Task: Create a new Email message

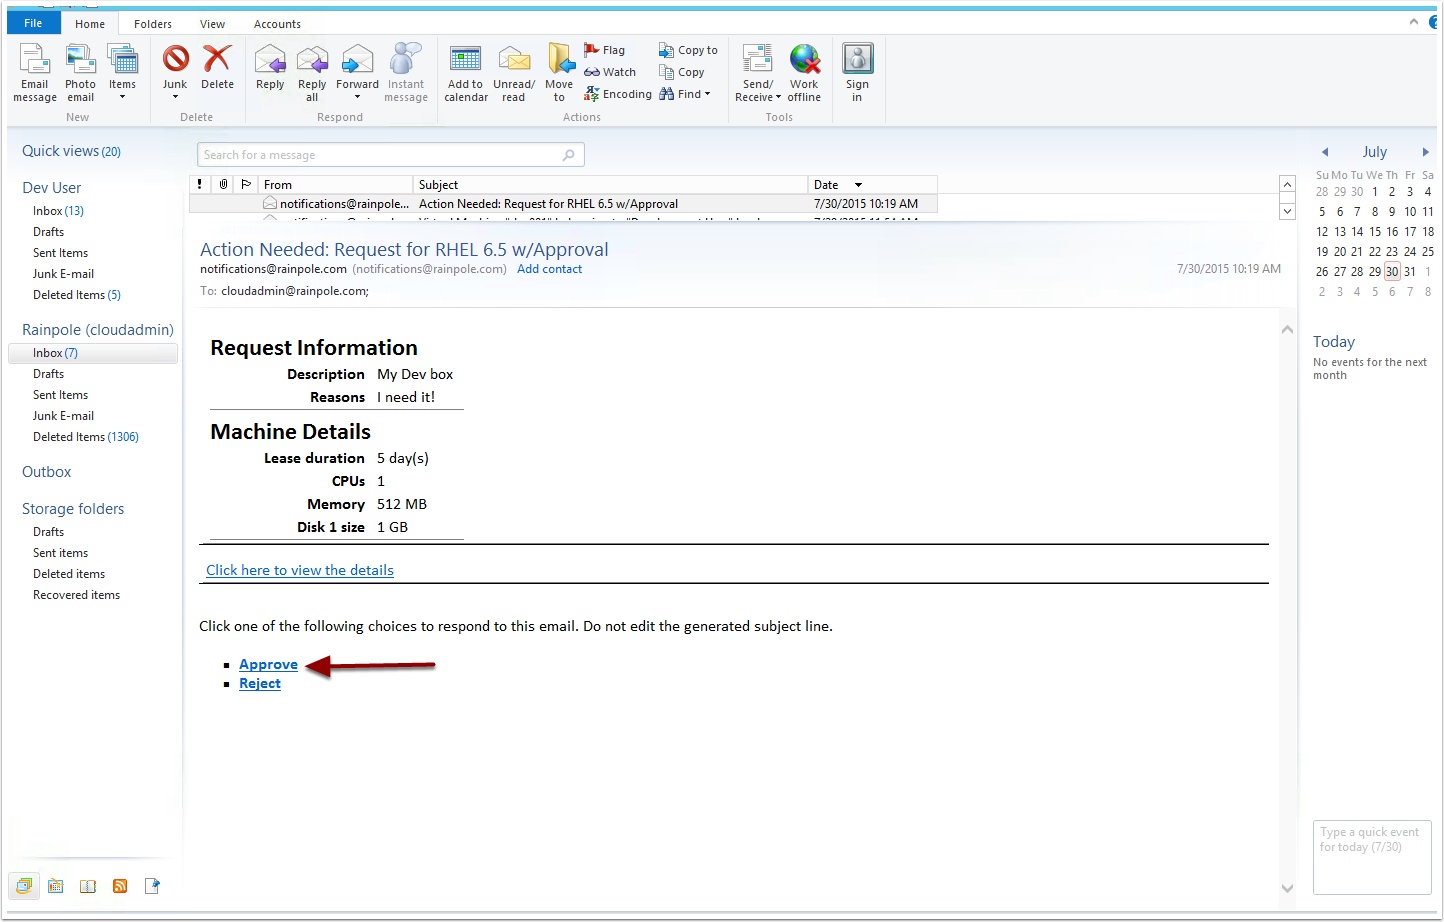Action: [35, 73]
